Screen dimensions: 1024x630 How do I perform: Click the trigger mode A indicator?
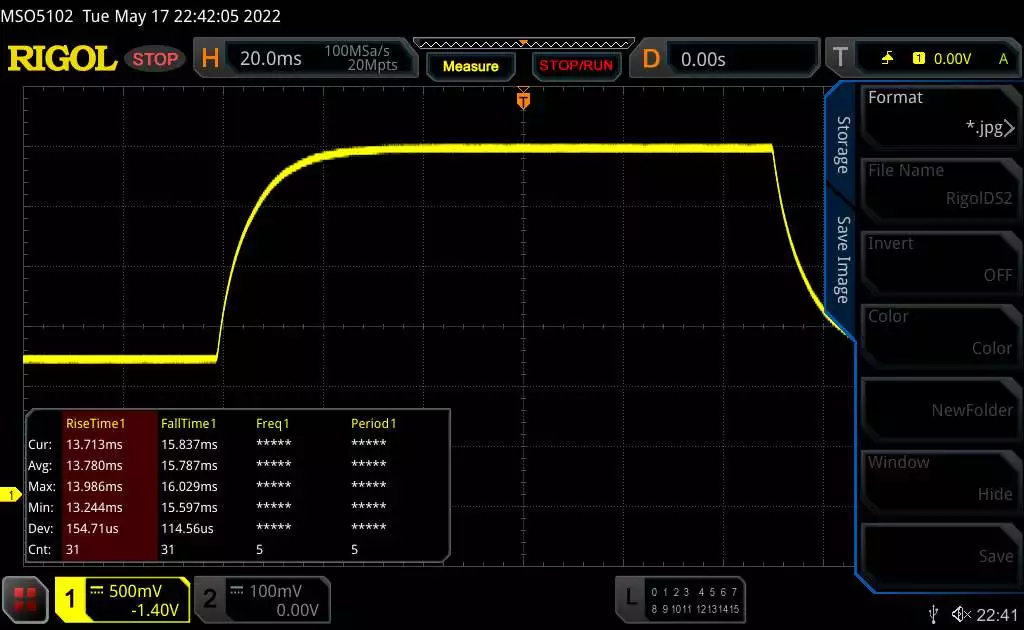(x=1003, y=59)
